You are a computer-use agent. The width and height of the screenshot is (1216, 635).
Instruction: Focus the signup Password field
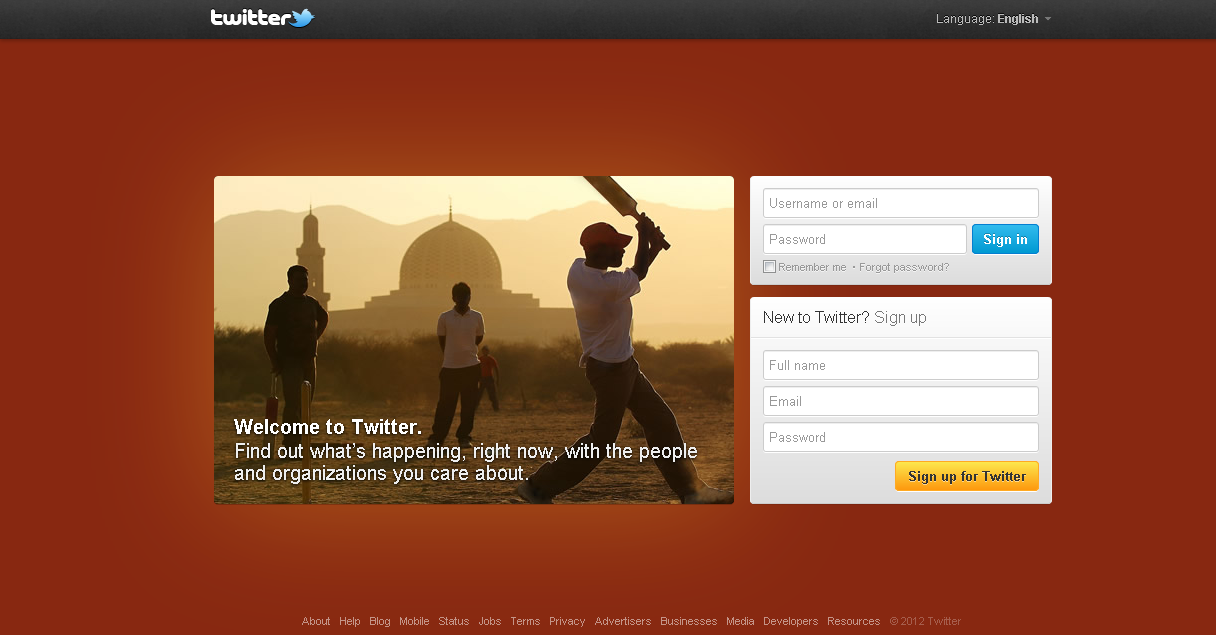click(900, 437)
